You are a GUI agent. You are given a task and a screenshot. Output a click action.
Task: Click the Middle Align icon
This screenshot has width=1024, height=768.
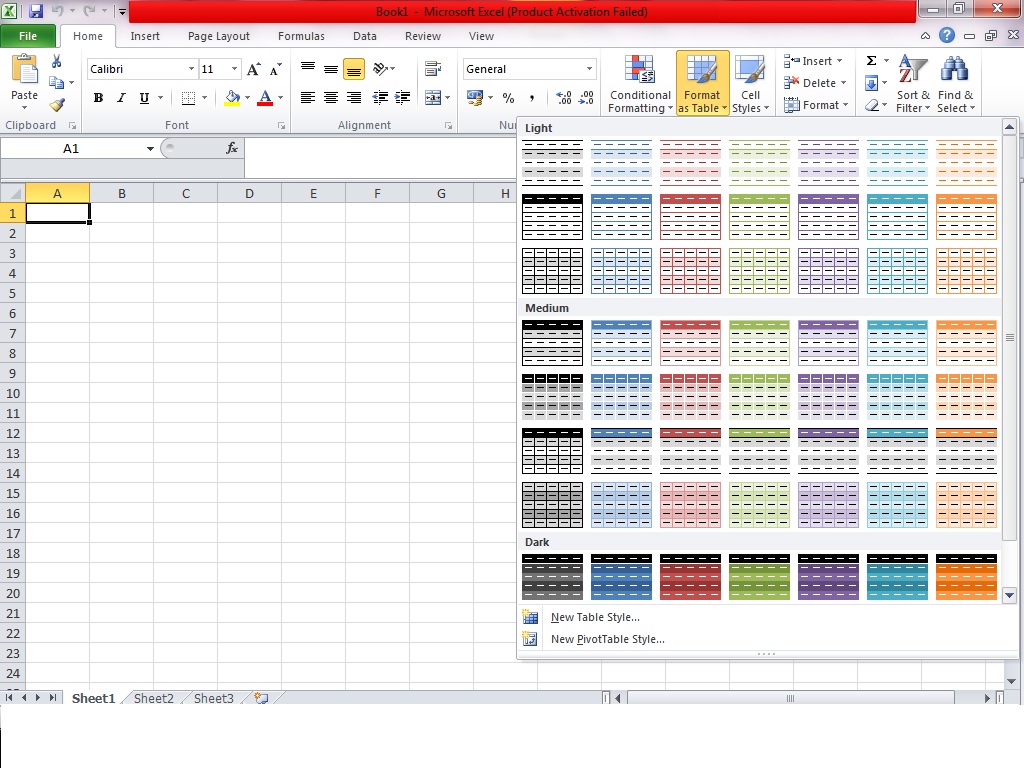coord(331,68)
